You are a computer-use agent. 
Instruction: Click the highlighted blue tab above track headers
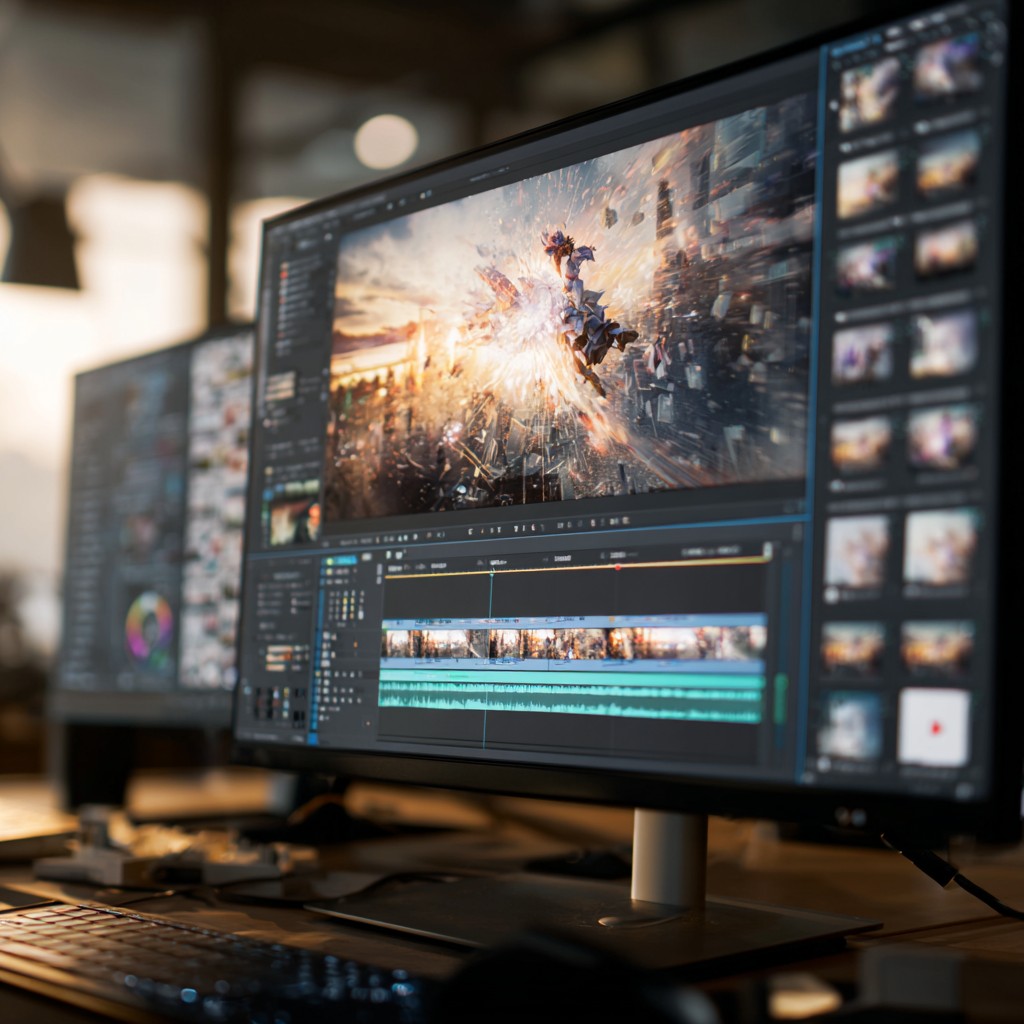point(339,561)
